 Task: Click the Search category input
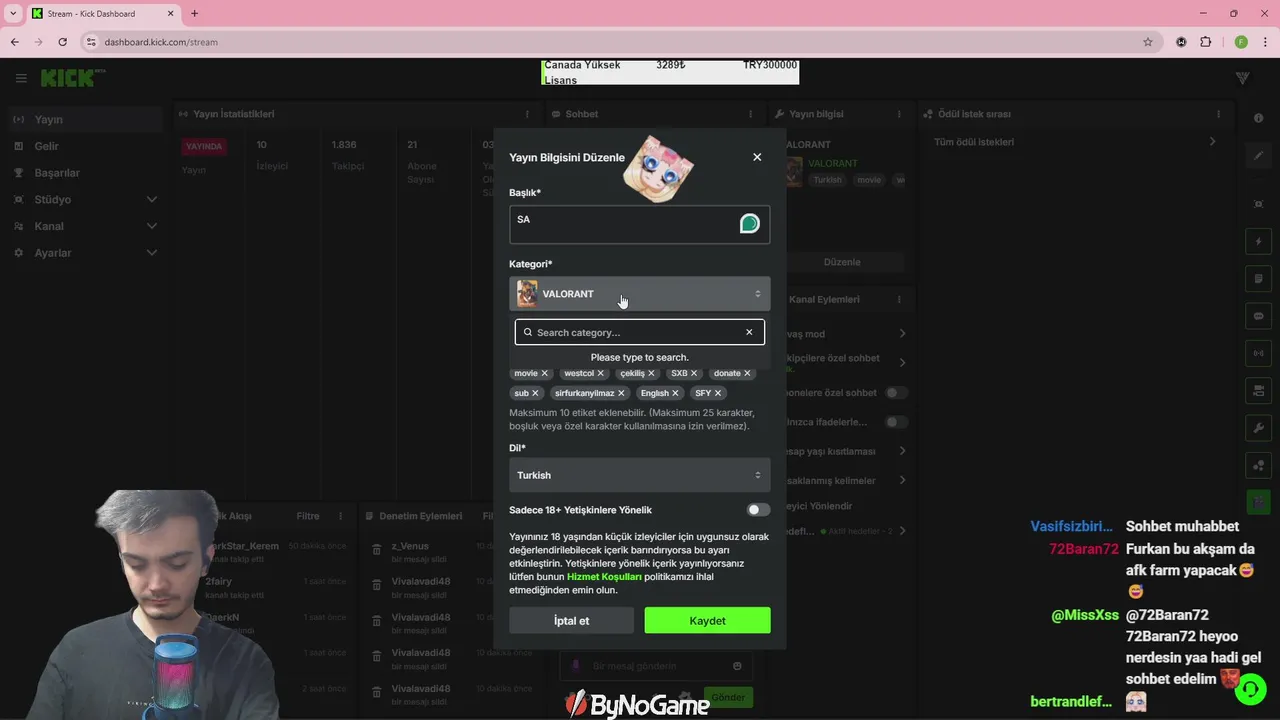(x=640, y=332)
